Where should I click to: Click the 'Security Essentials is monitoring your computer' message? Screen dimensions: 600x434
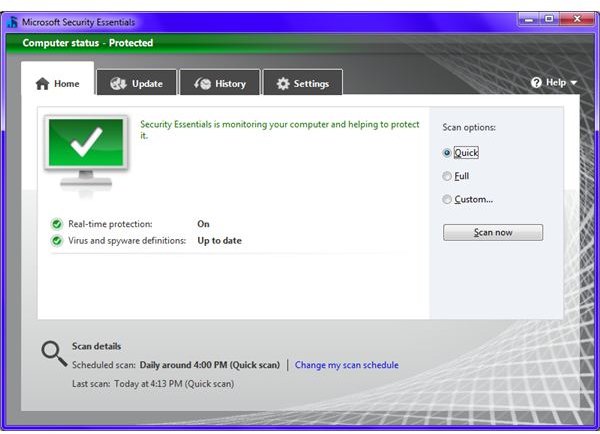(x=280, y=130)
